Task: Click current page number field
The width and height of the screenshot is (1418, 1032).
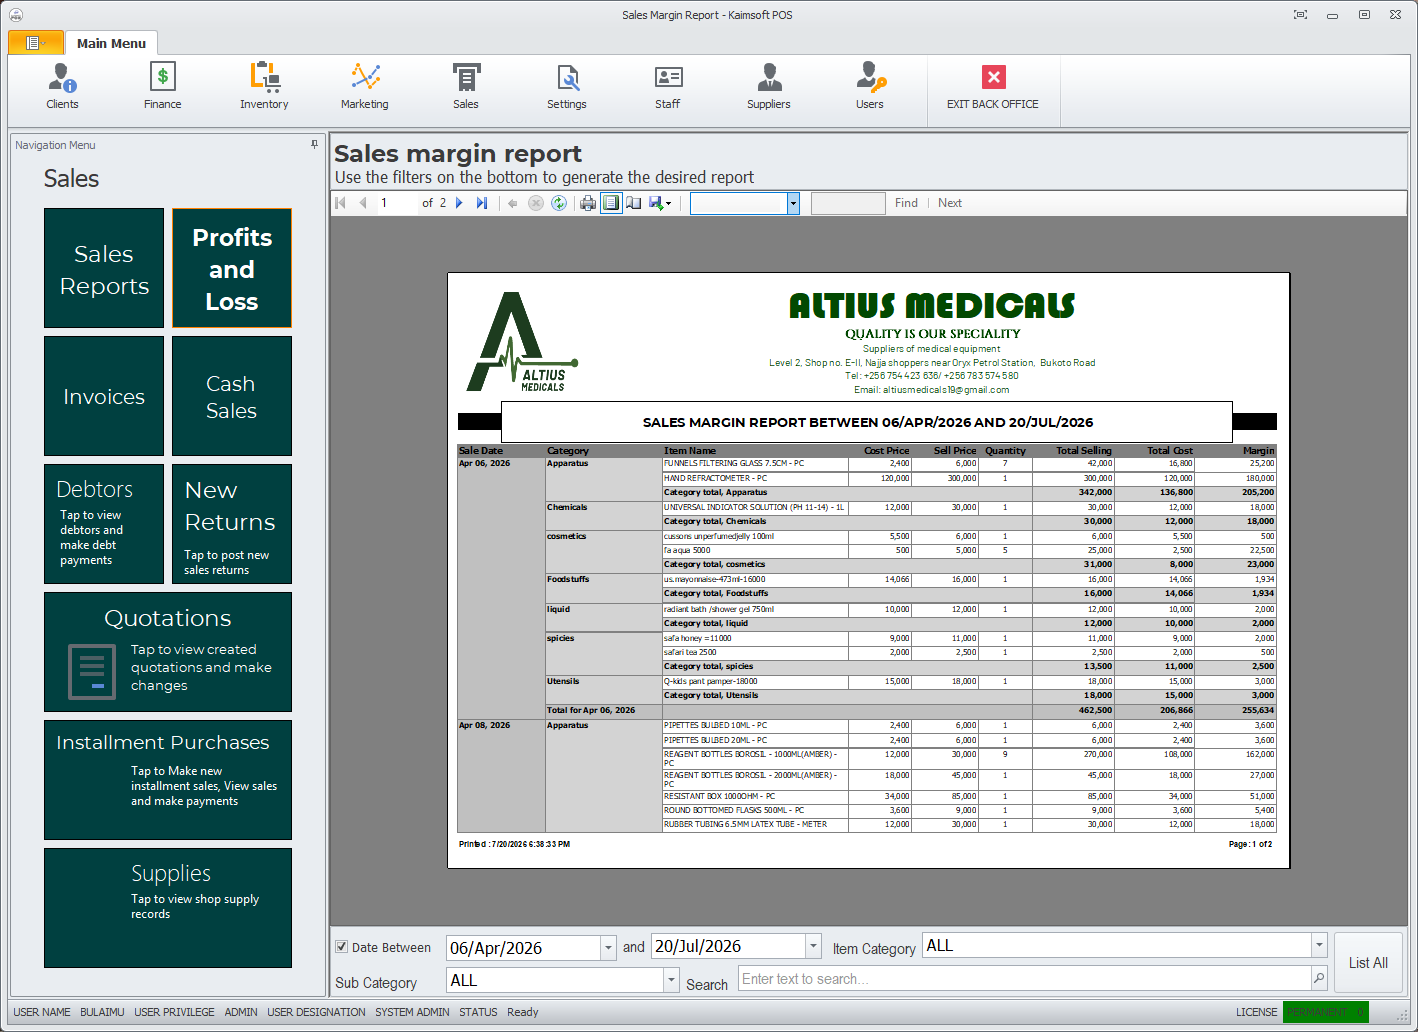Action: click(396, 203)
